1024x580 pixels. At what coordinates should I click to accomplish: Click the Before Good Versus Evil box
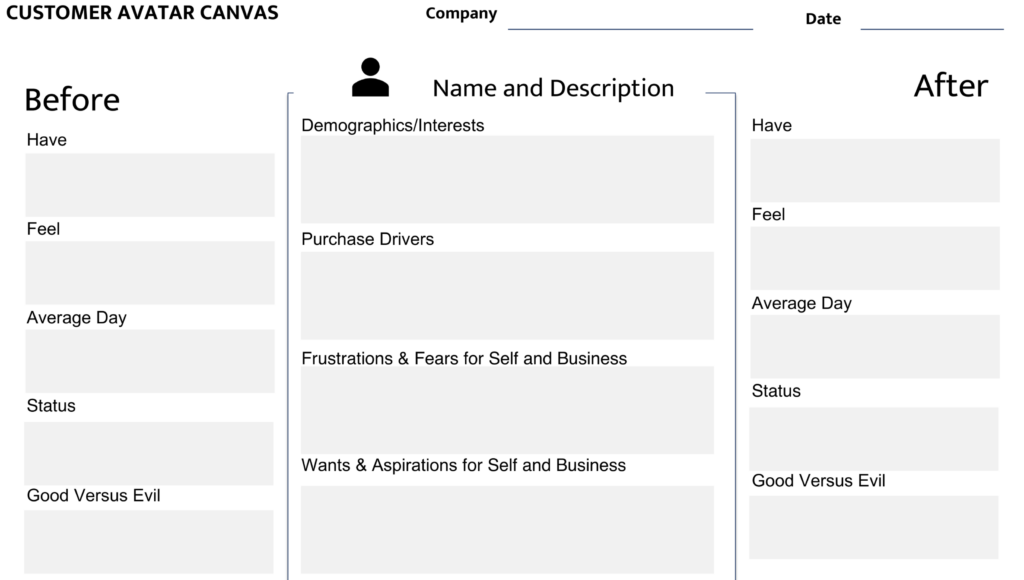[150, 542]
